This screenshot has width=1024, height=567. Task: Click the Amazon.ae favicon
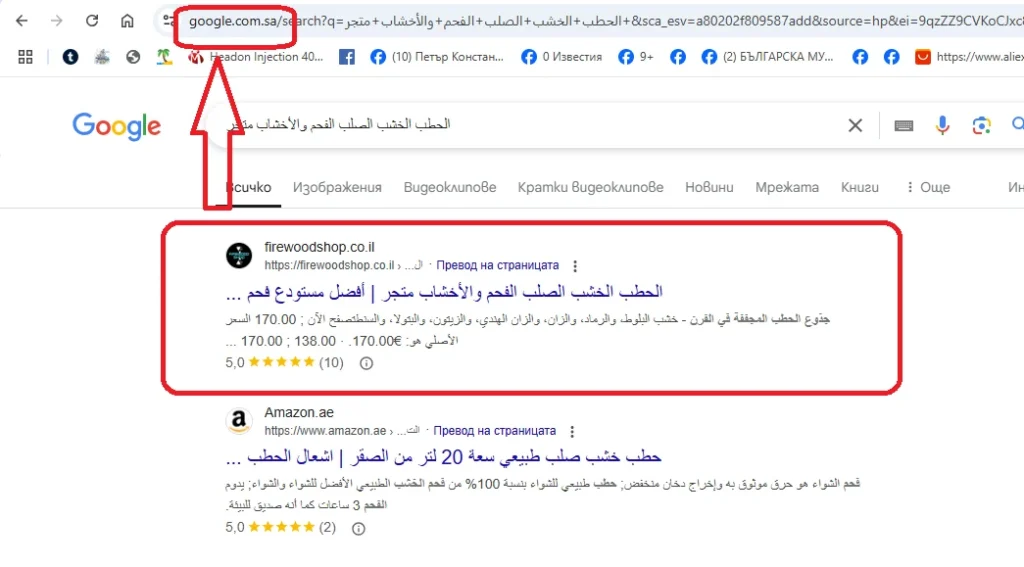coord(239,421)
